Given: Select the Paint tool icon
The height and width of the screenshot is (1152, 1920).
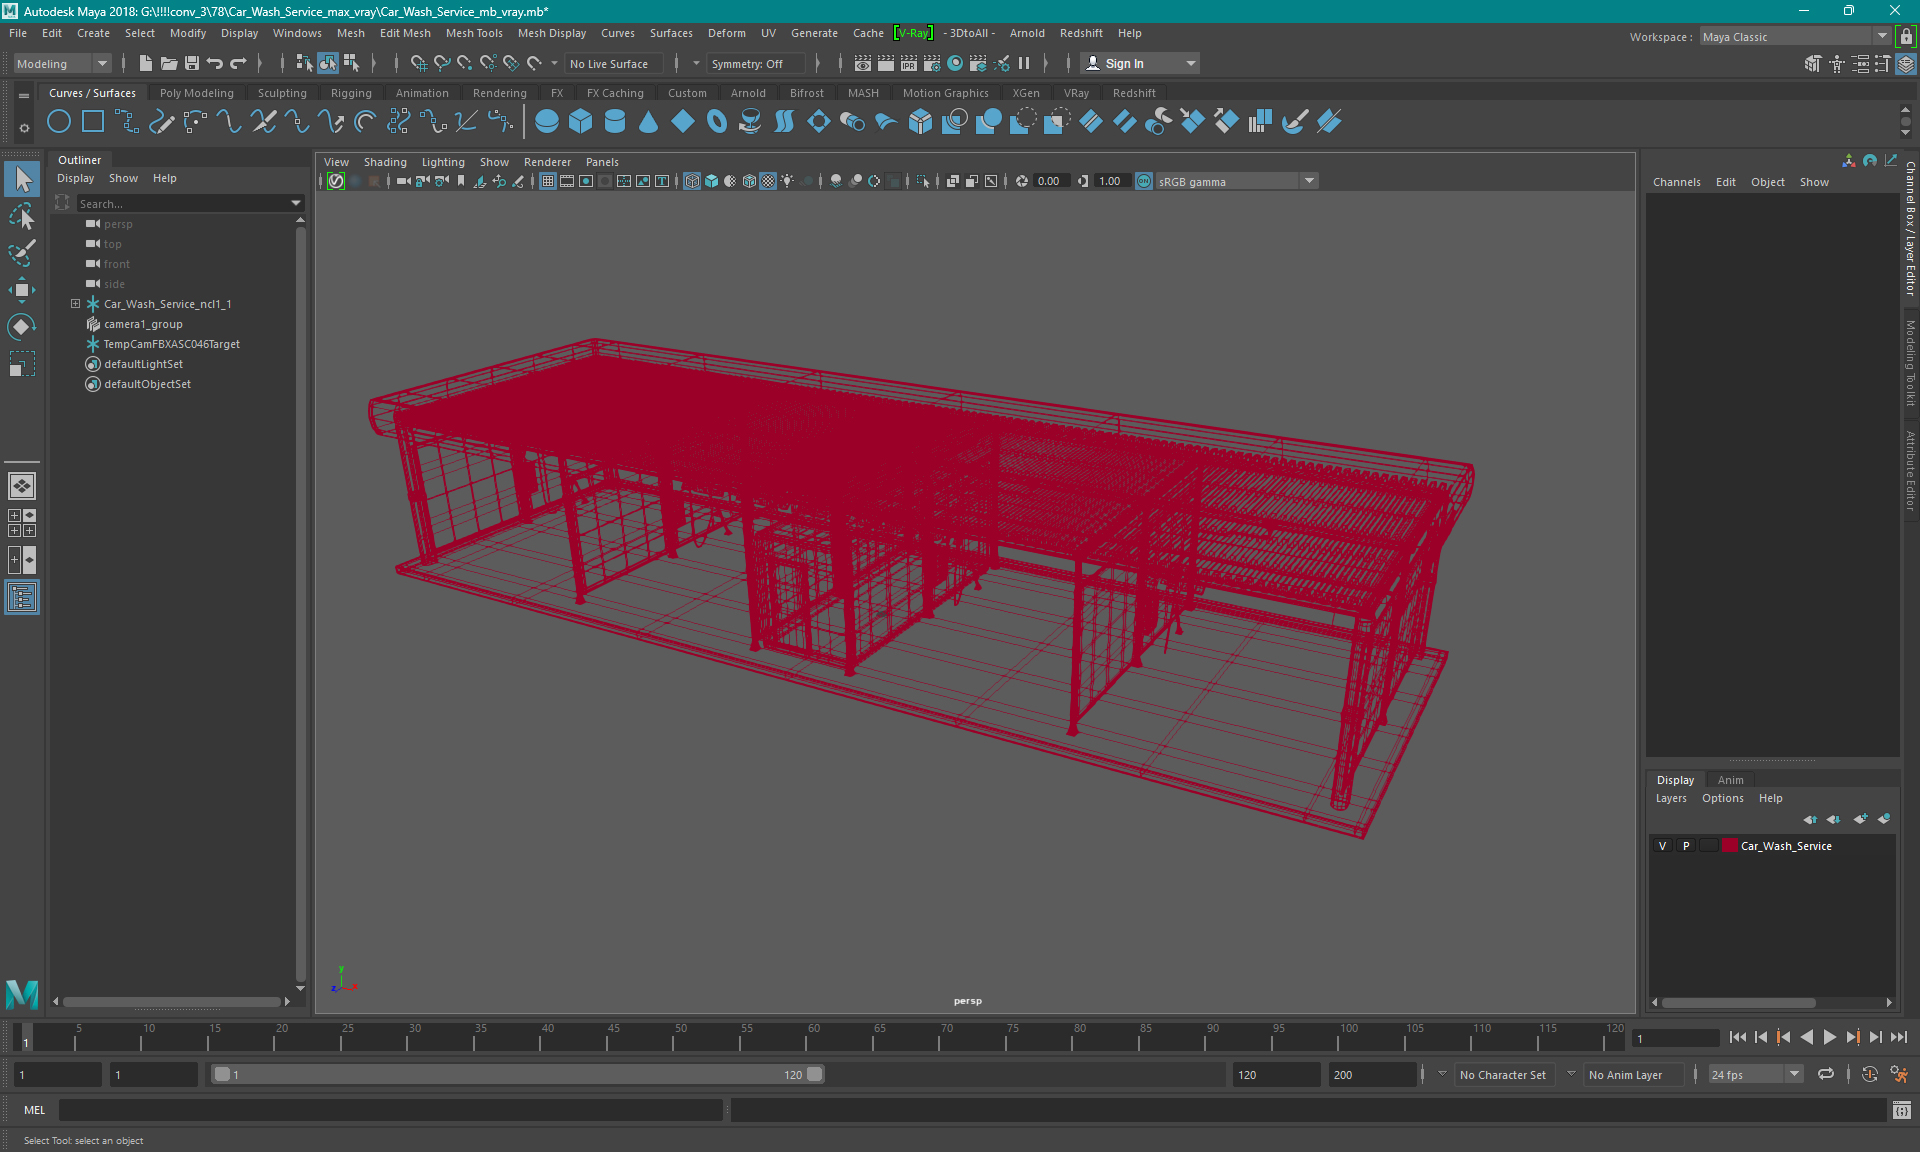Looking at the screenshot, I should (22, 254).
